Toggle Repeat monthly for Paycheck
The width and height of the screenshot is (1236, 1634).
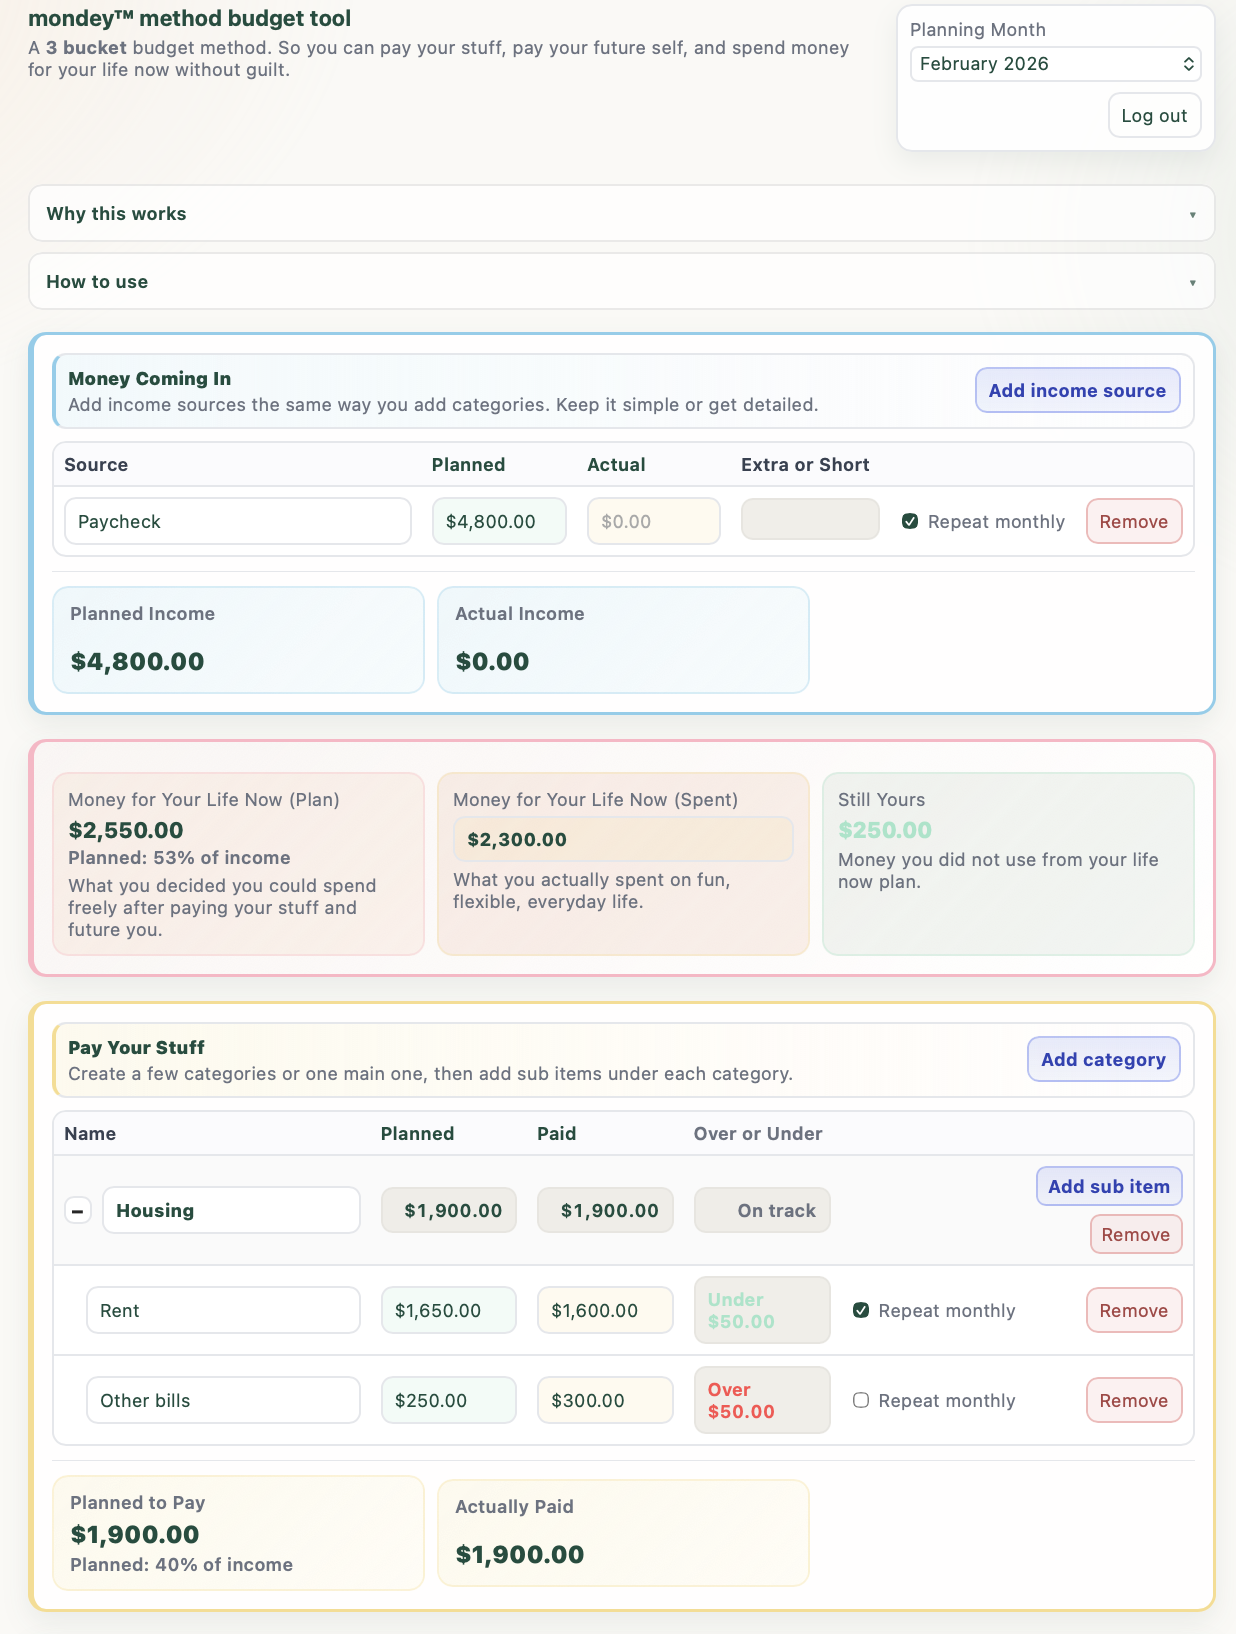[x=910, y=521]
